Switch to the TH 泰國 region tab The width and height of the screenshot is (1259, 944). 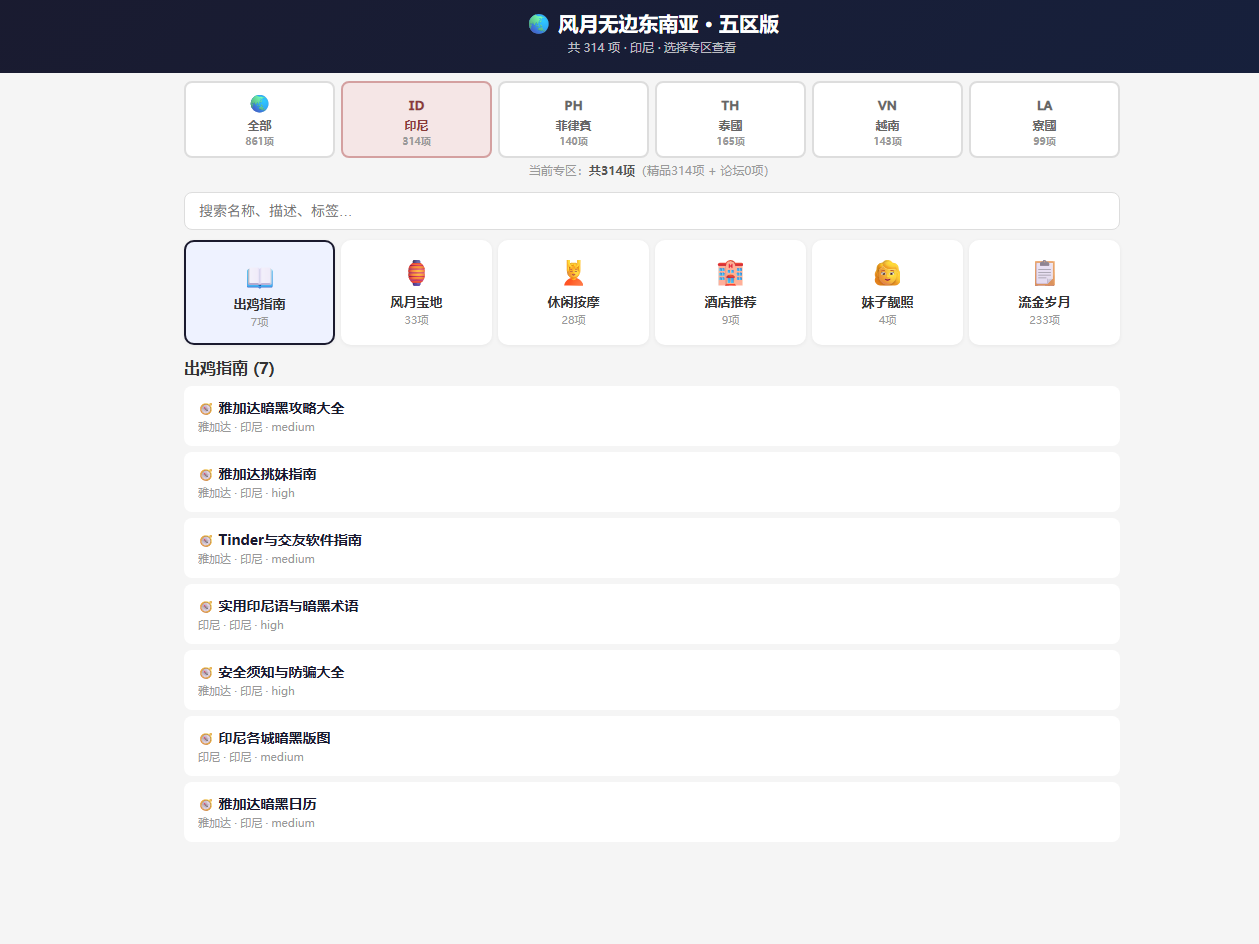730,119
